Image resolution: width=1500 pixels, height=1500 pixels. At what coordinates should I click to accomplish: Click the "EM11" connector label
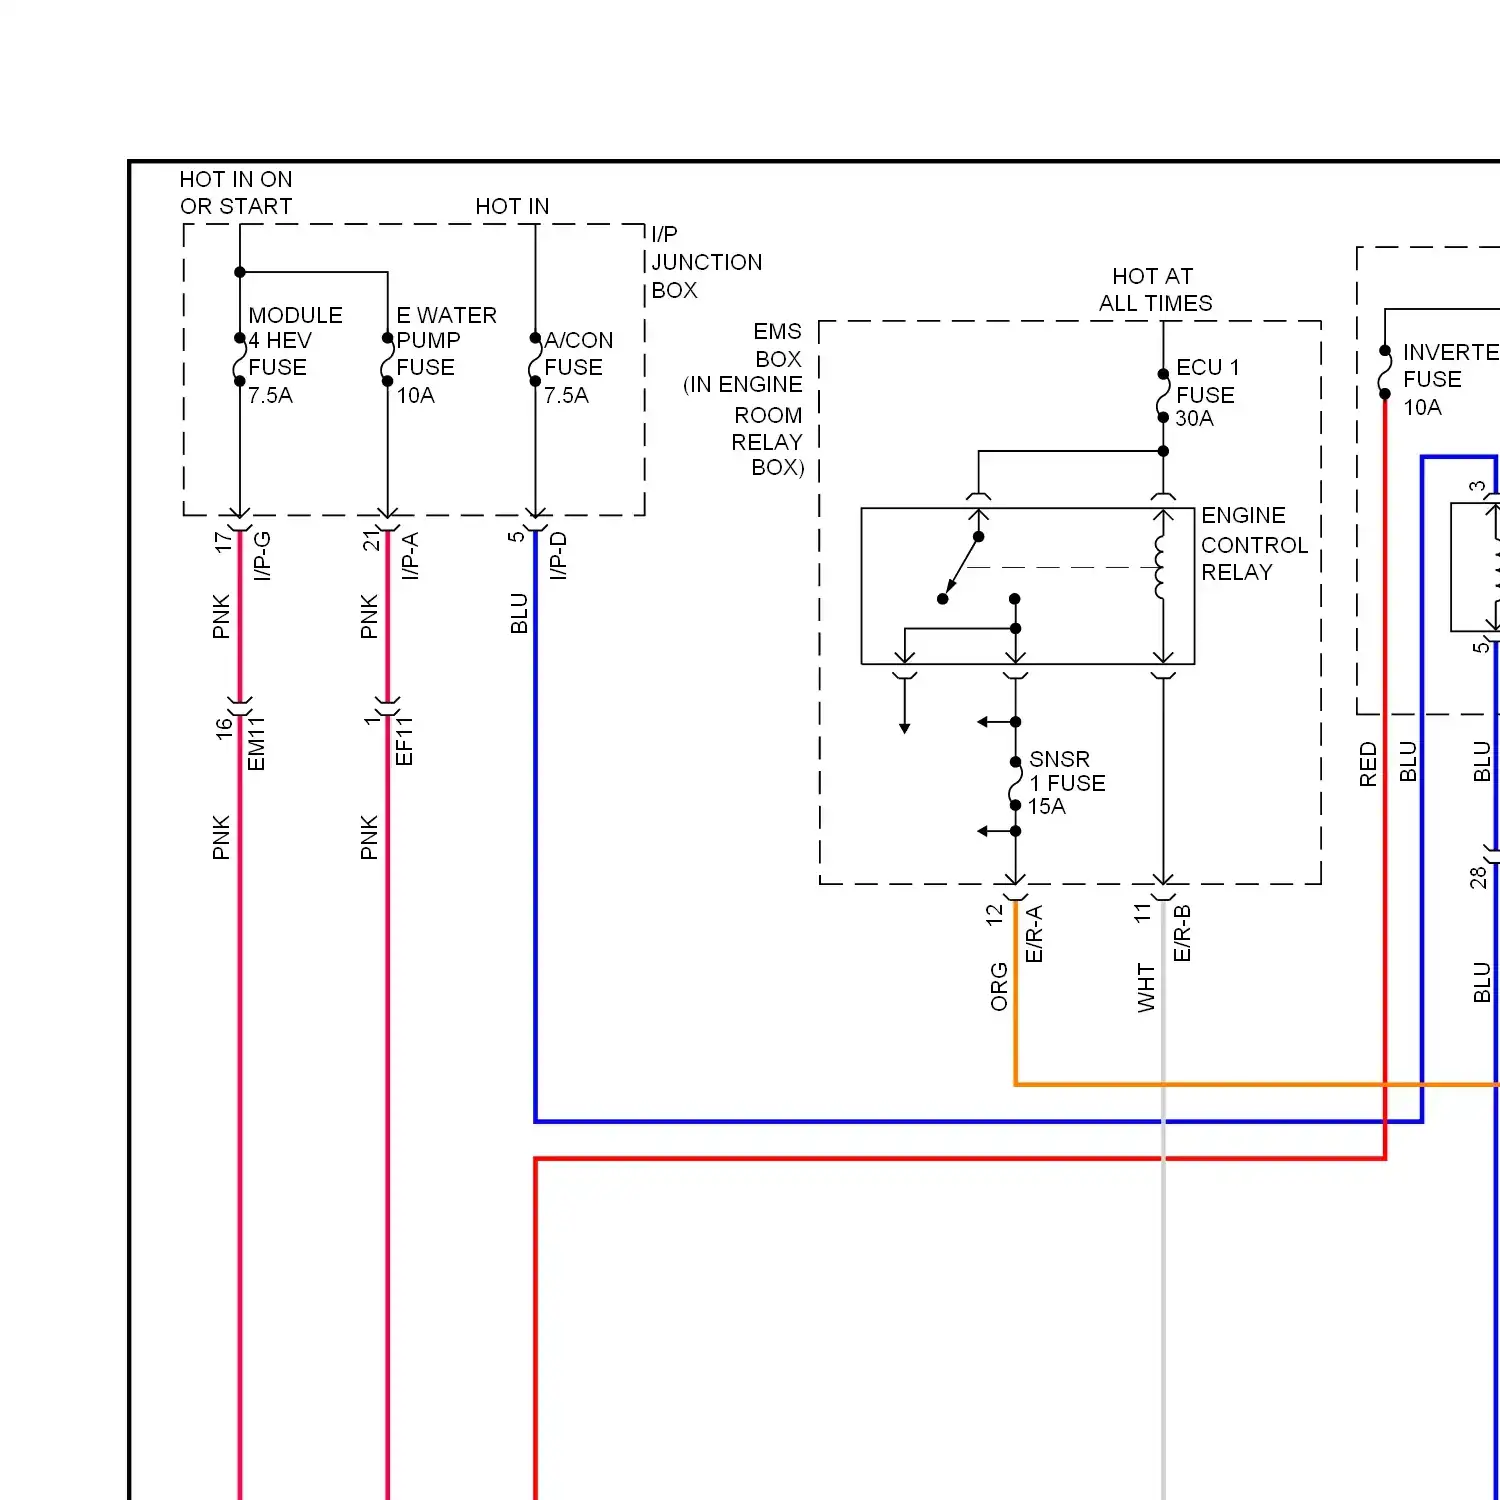(x=257, y=744)
